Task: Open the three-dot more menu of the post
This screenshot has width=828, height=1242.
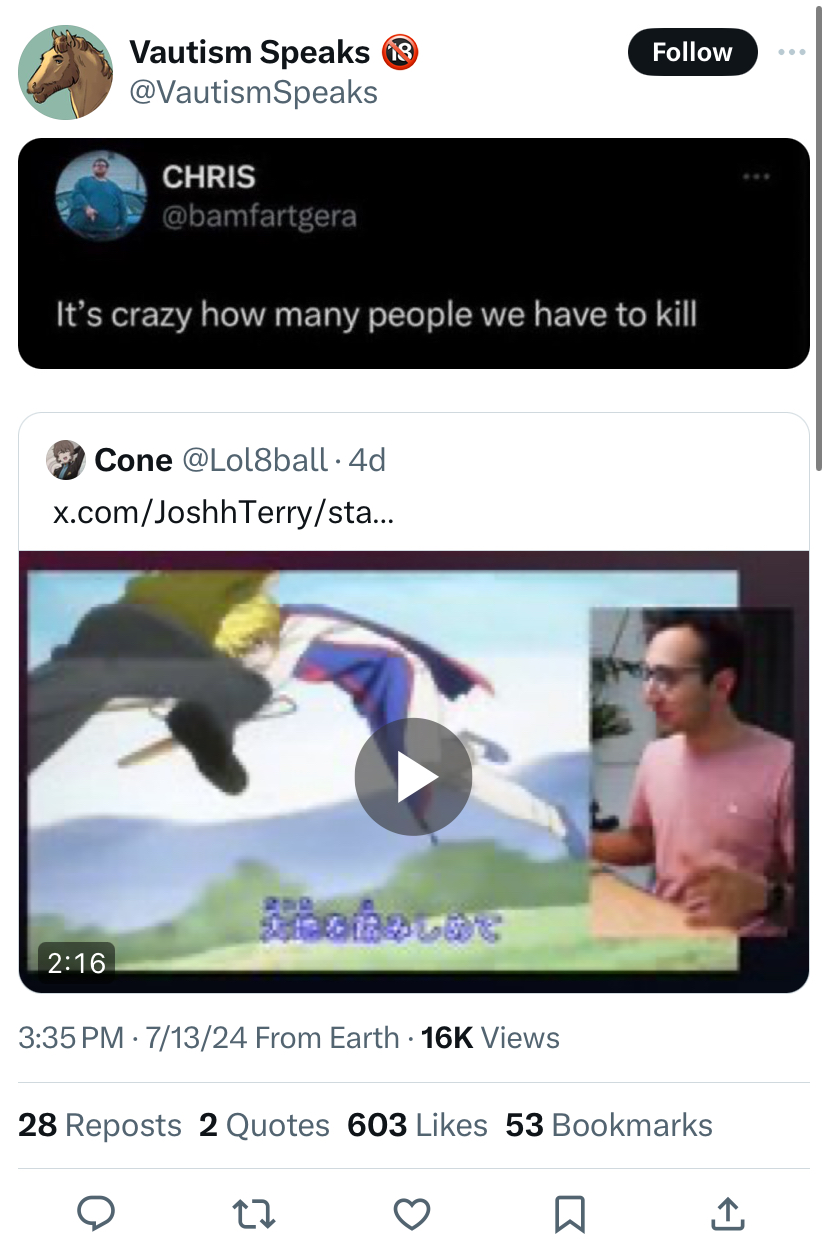Action: (x=791, y=53)
